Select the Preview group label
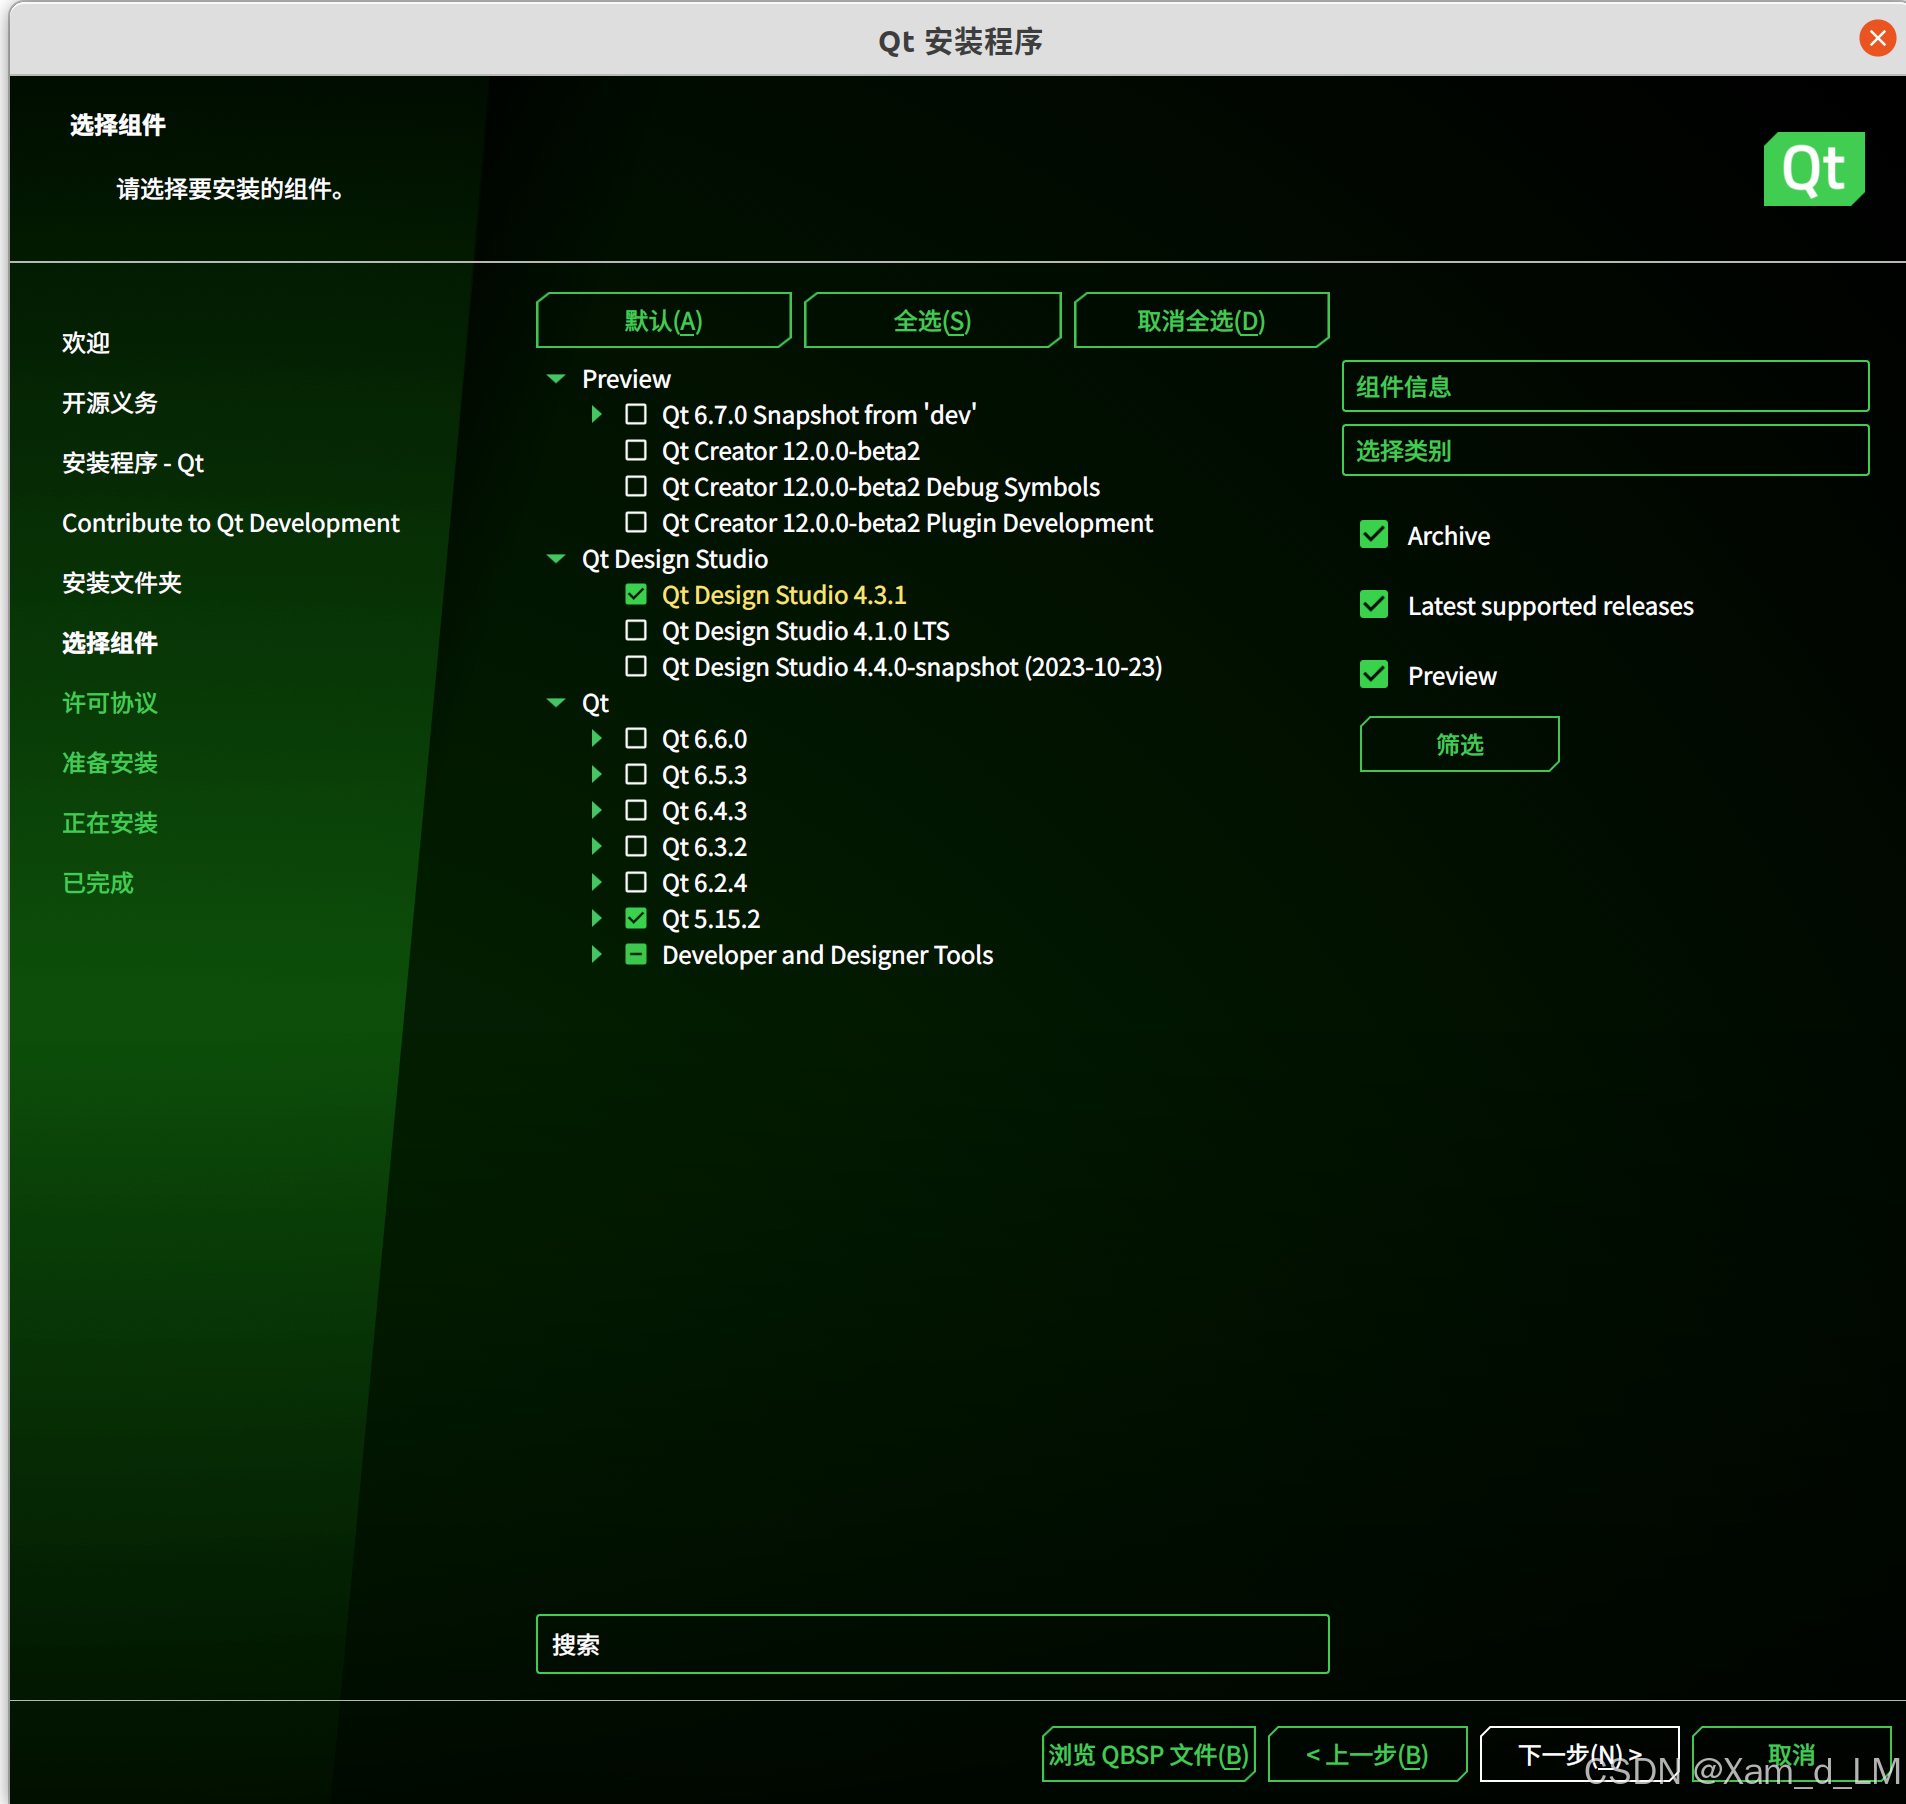The image size is (1906, 1804). click(626, 379)
